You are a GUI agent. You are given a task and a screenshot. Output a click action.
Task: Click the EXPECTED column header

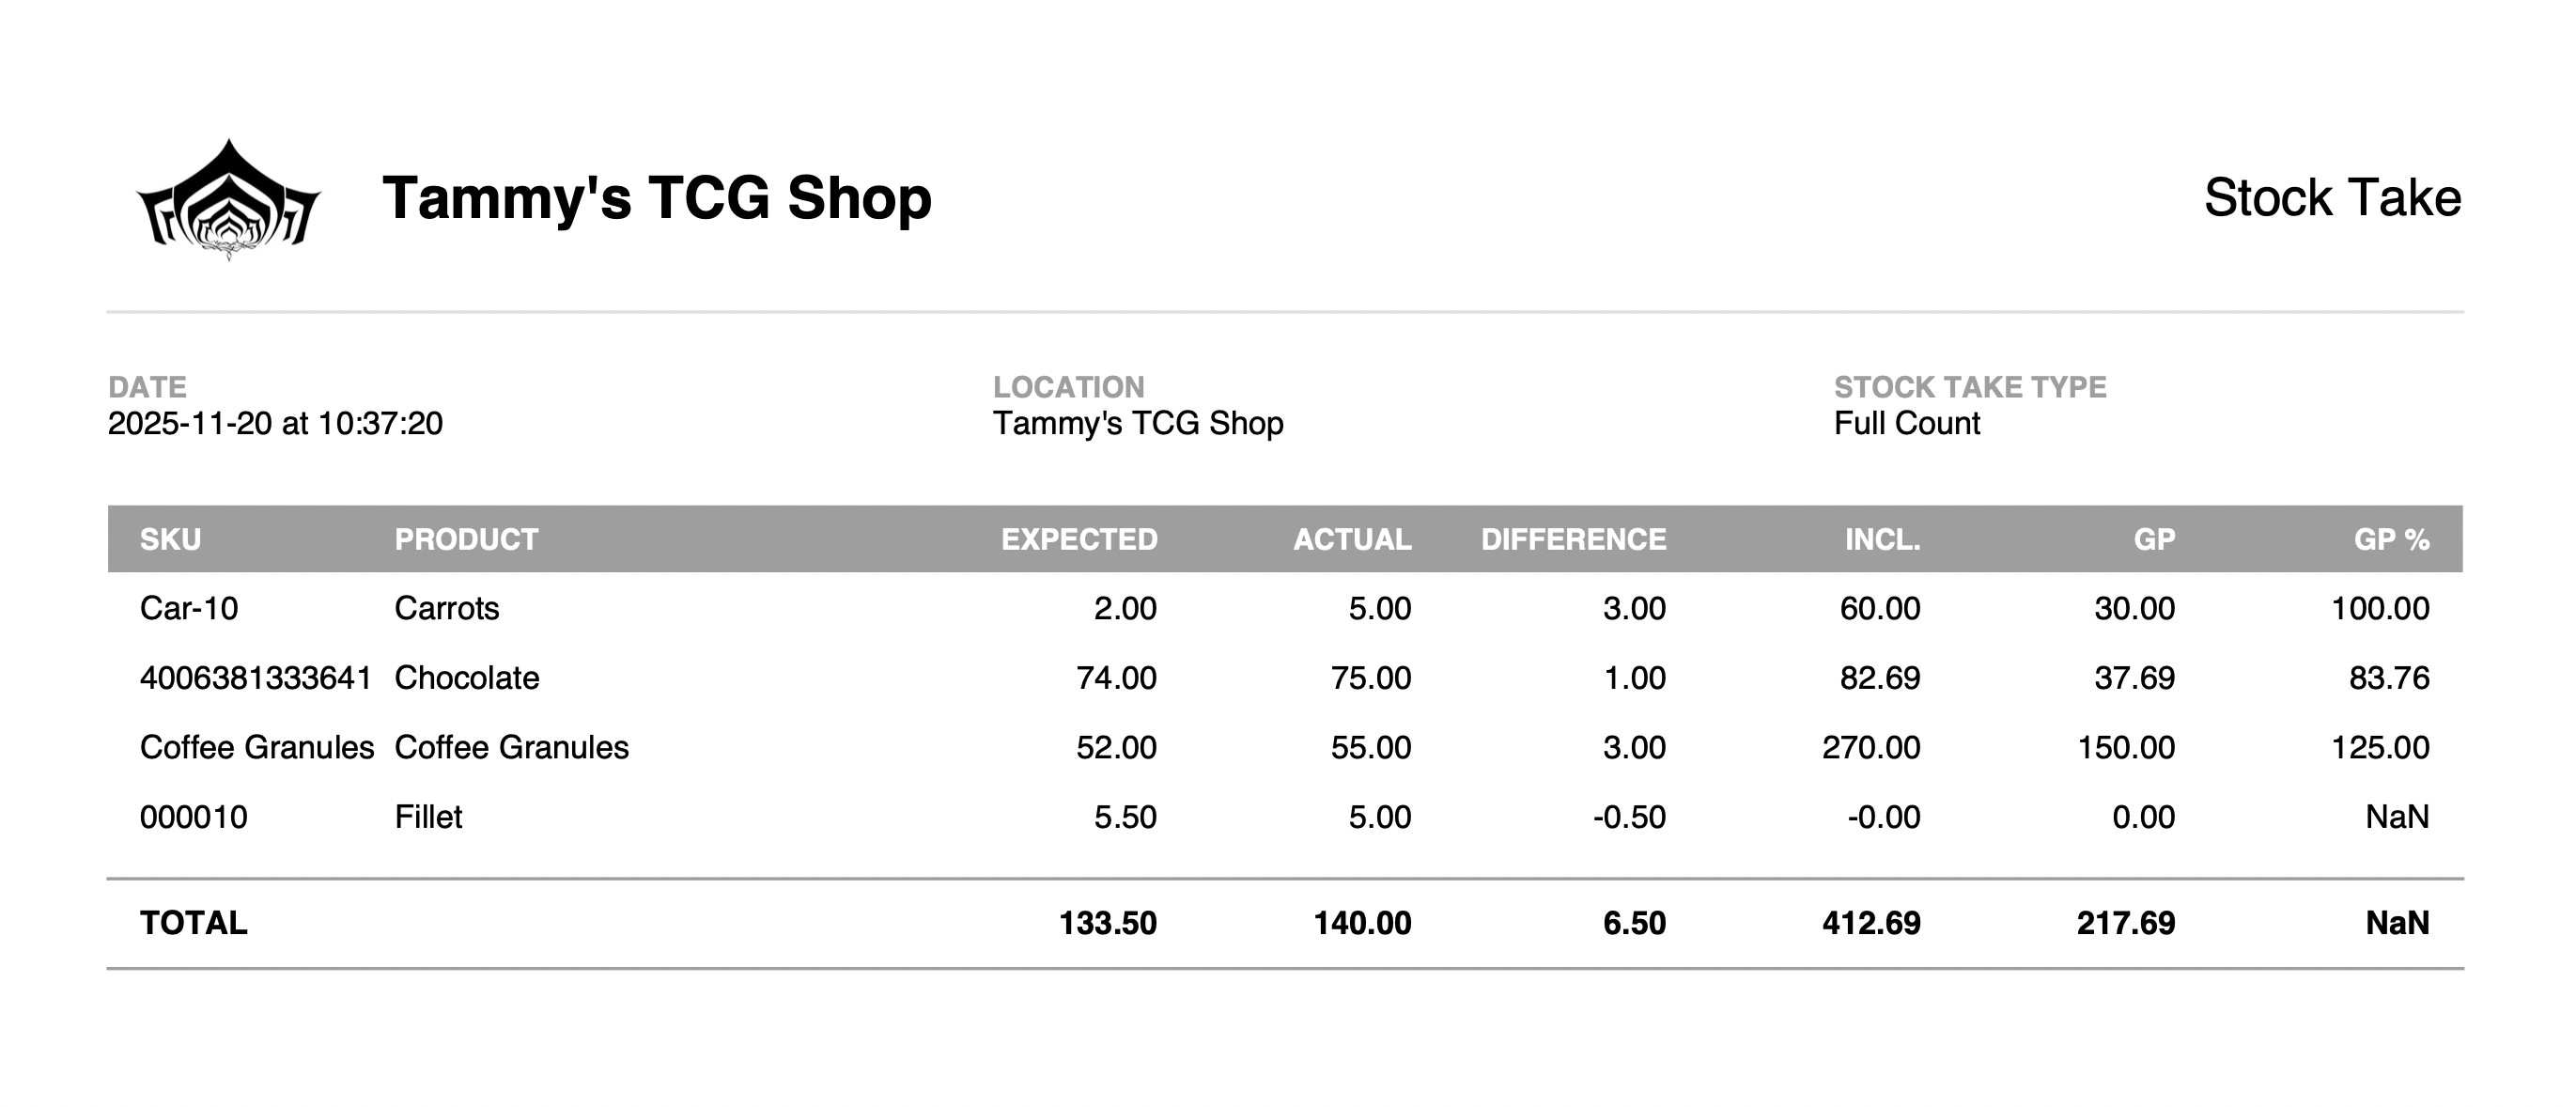coord(1078,540)
